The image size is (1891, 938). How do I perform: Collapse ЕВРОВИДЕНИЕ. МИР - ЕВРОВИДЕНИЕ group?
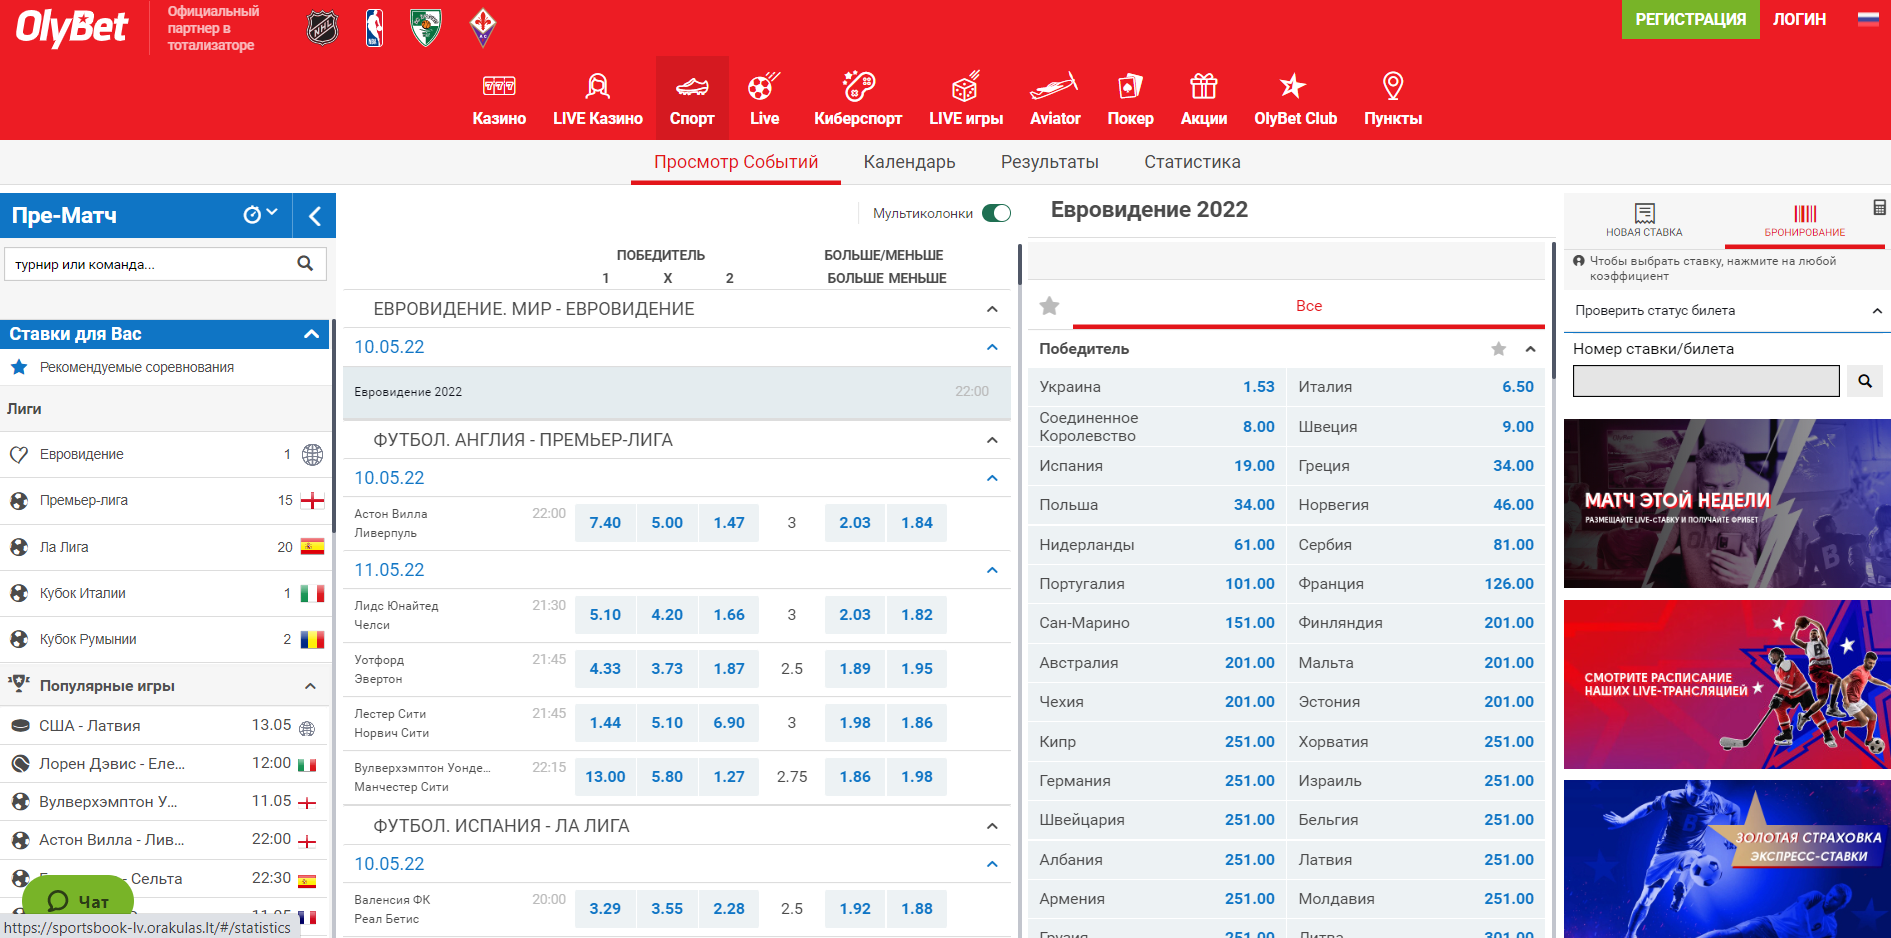pyautogui.click(x=992, y=309)
